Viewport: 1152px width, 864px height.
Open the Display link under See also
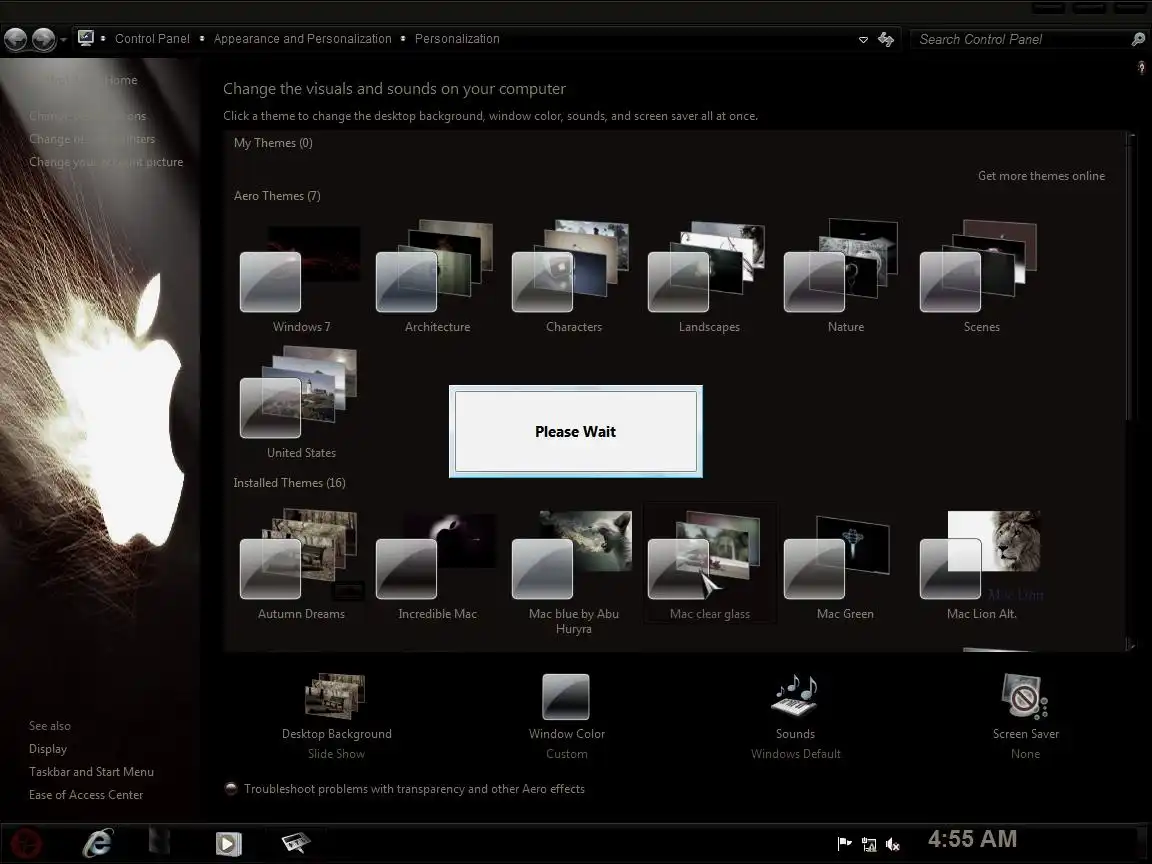click(x=48, y=749)
